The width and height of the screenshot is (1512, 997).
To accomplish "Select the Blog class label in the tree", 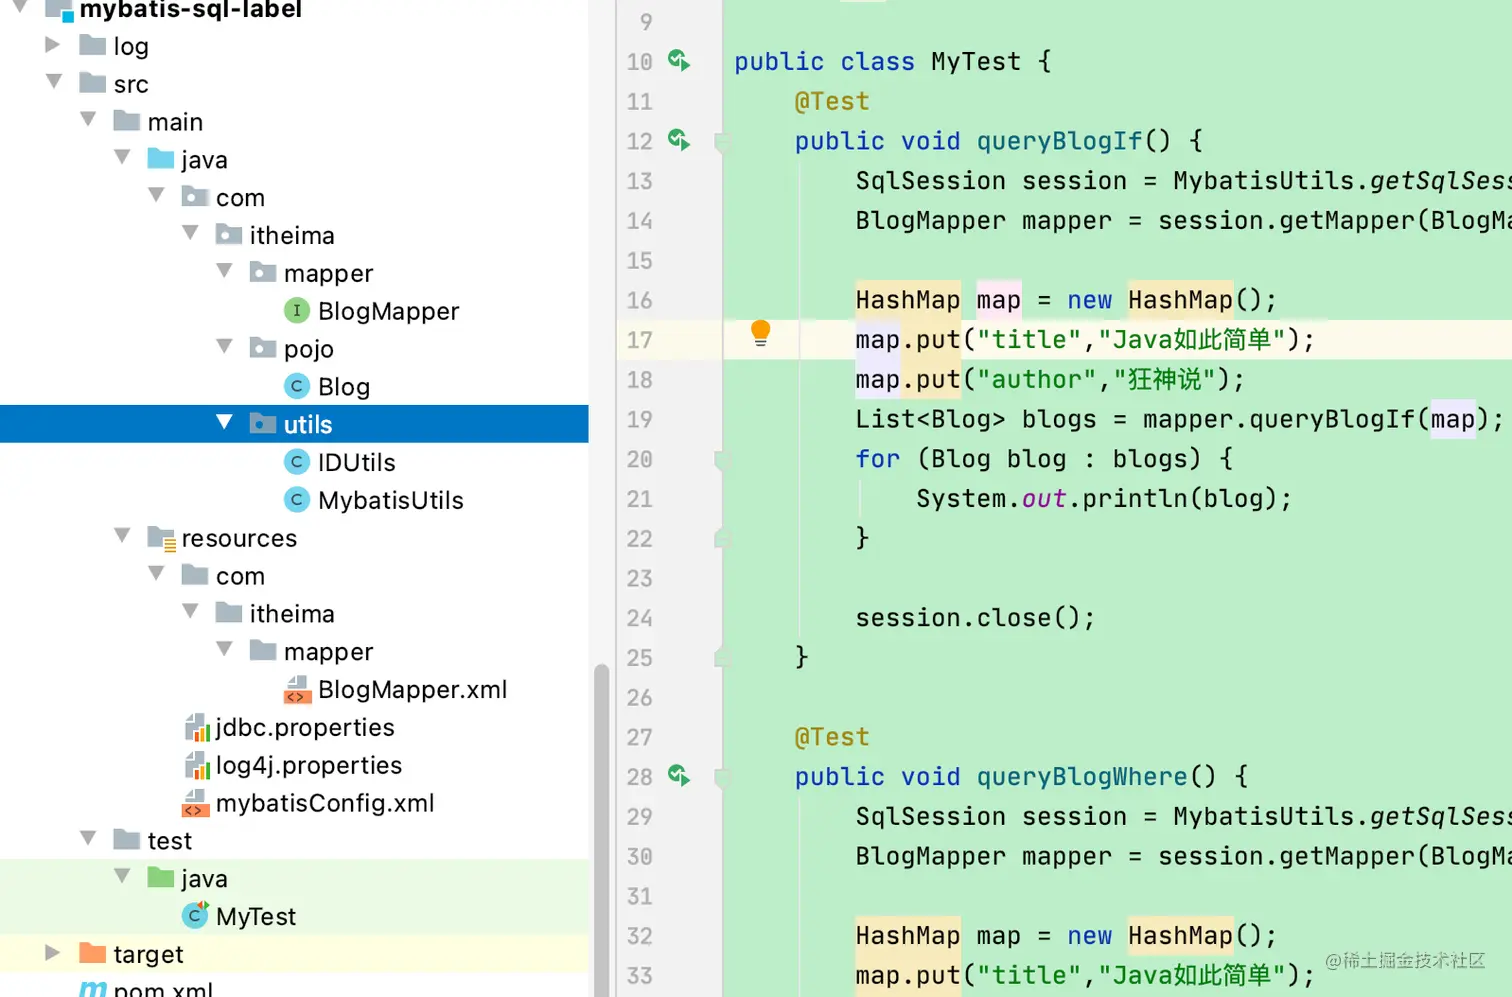I will [344, 387].
